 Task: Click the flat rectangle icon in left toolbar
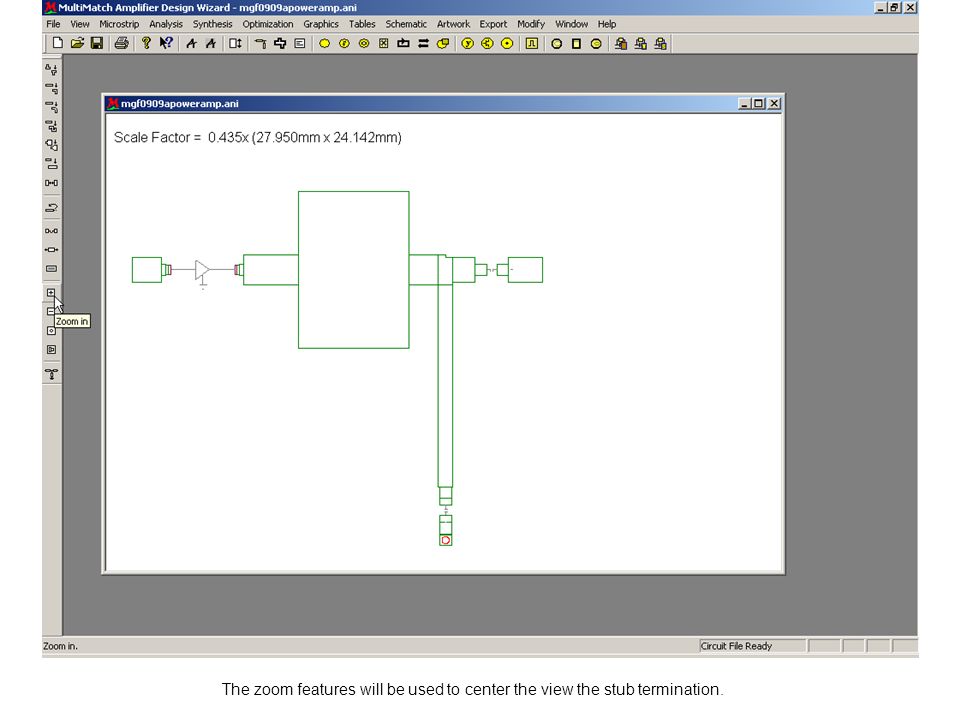click(x=51, y=269)
